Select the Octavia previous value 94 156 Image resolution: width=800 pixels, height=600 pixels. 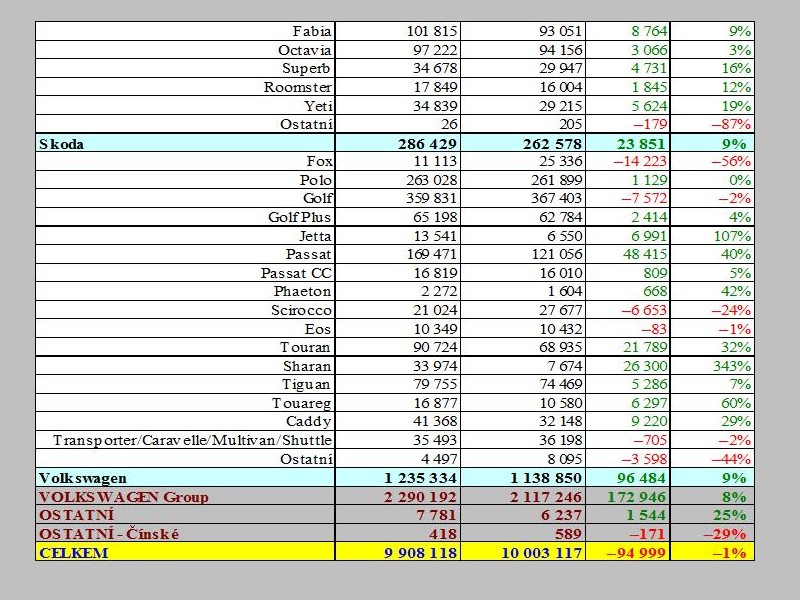pyautogui.click(x=560, y=50)
